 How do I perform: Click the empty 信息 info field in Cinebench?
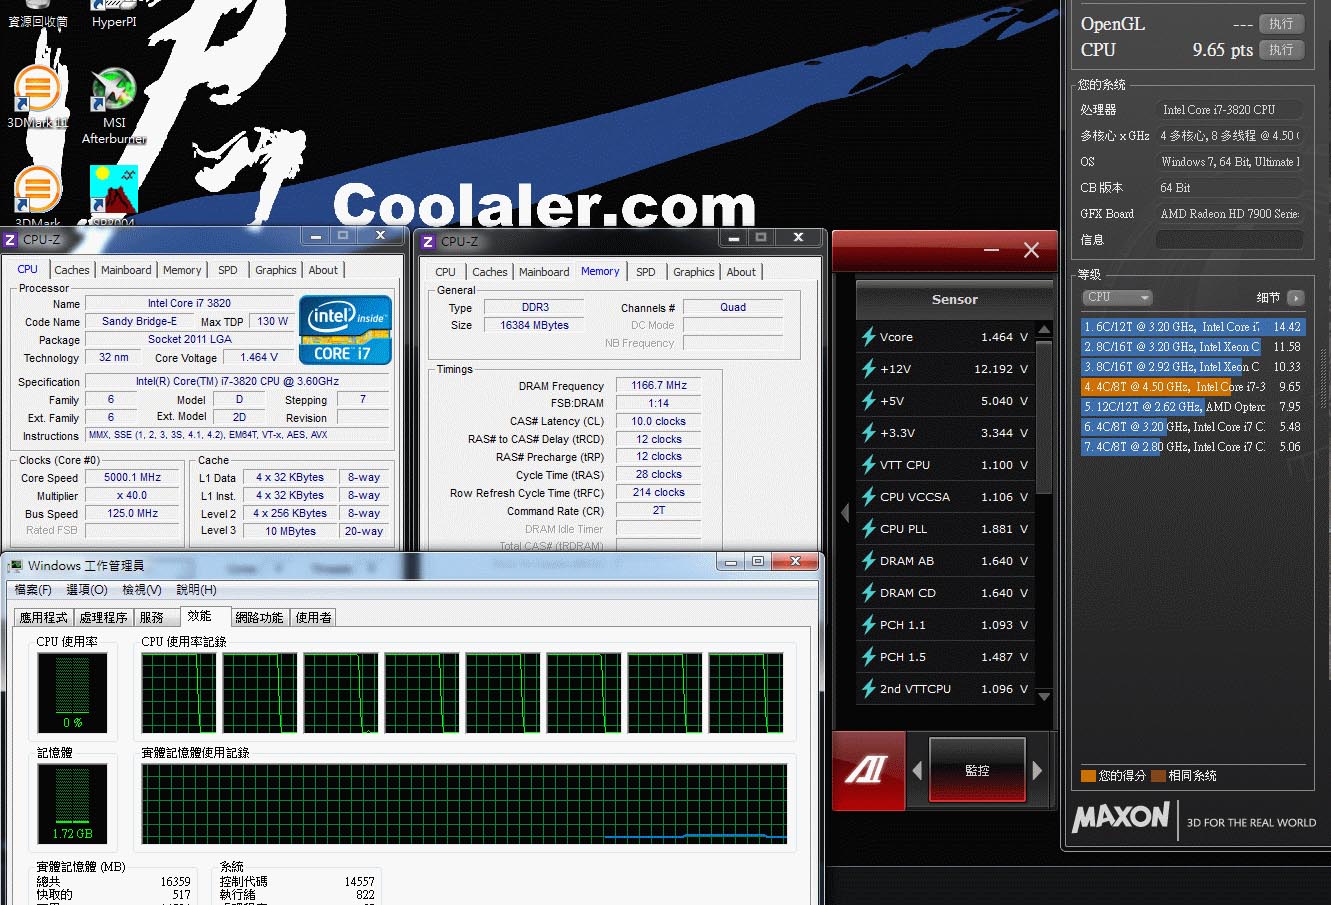pos(1229,240)
